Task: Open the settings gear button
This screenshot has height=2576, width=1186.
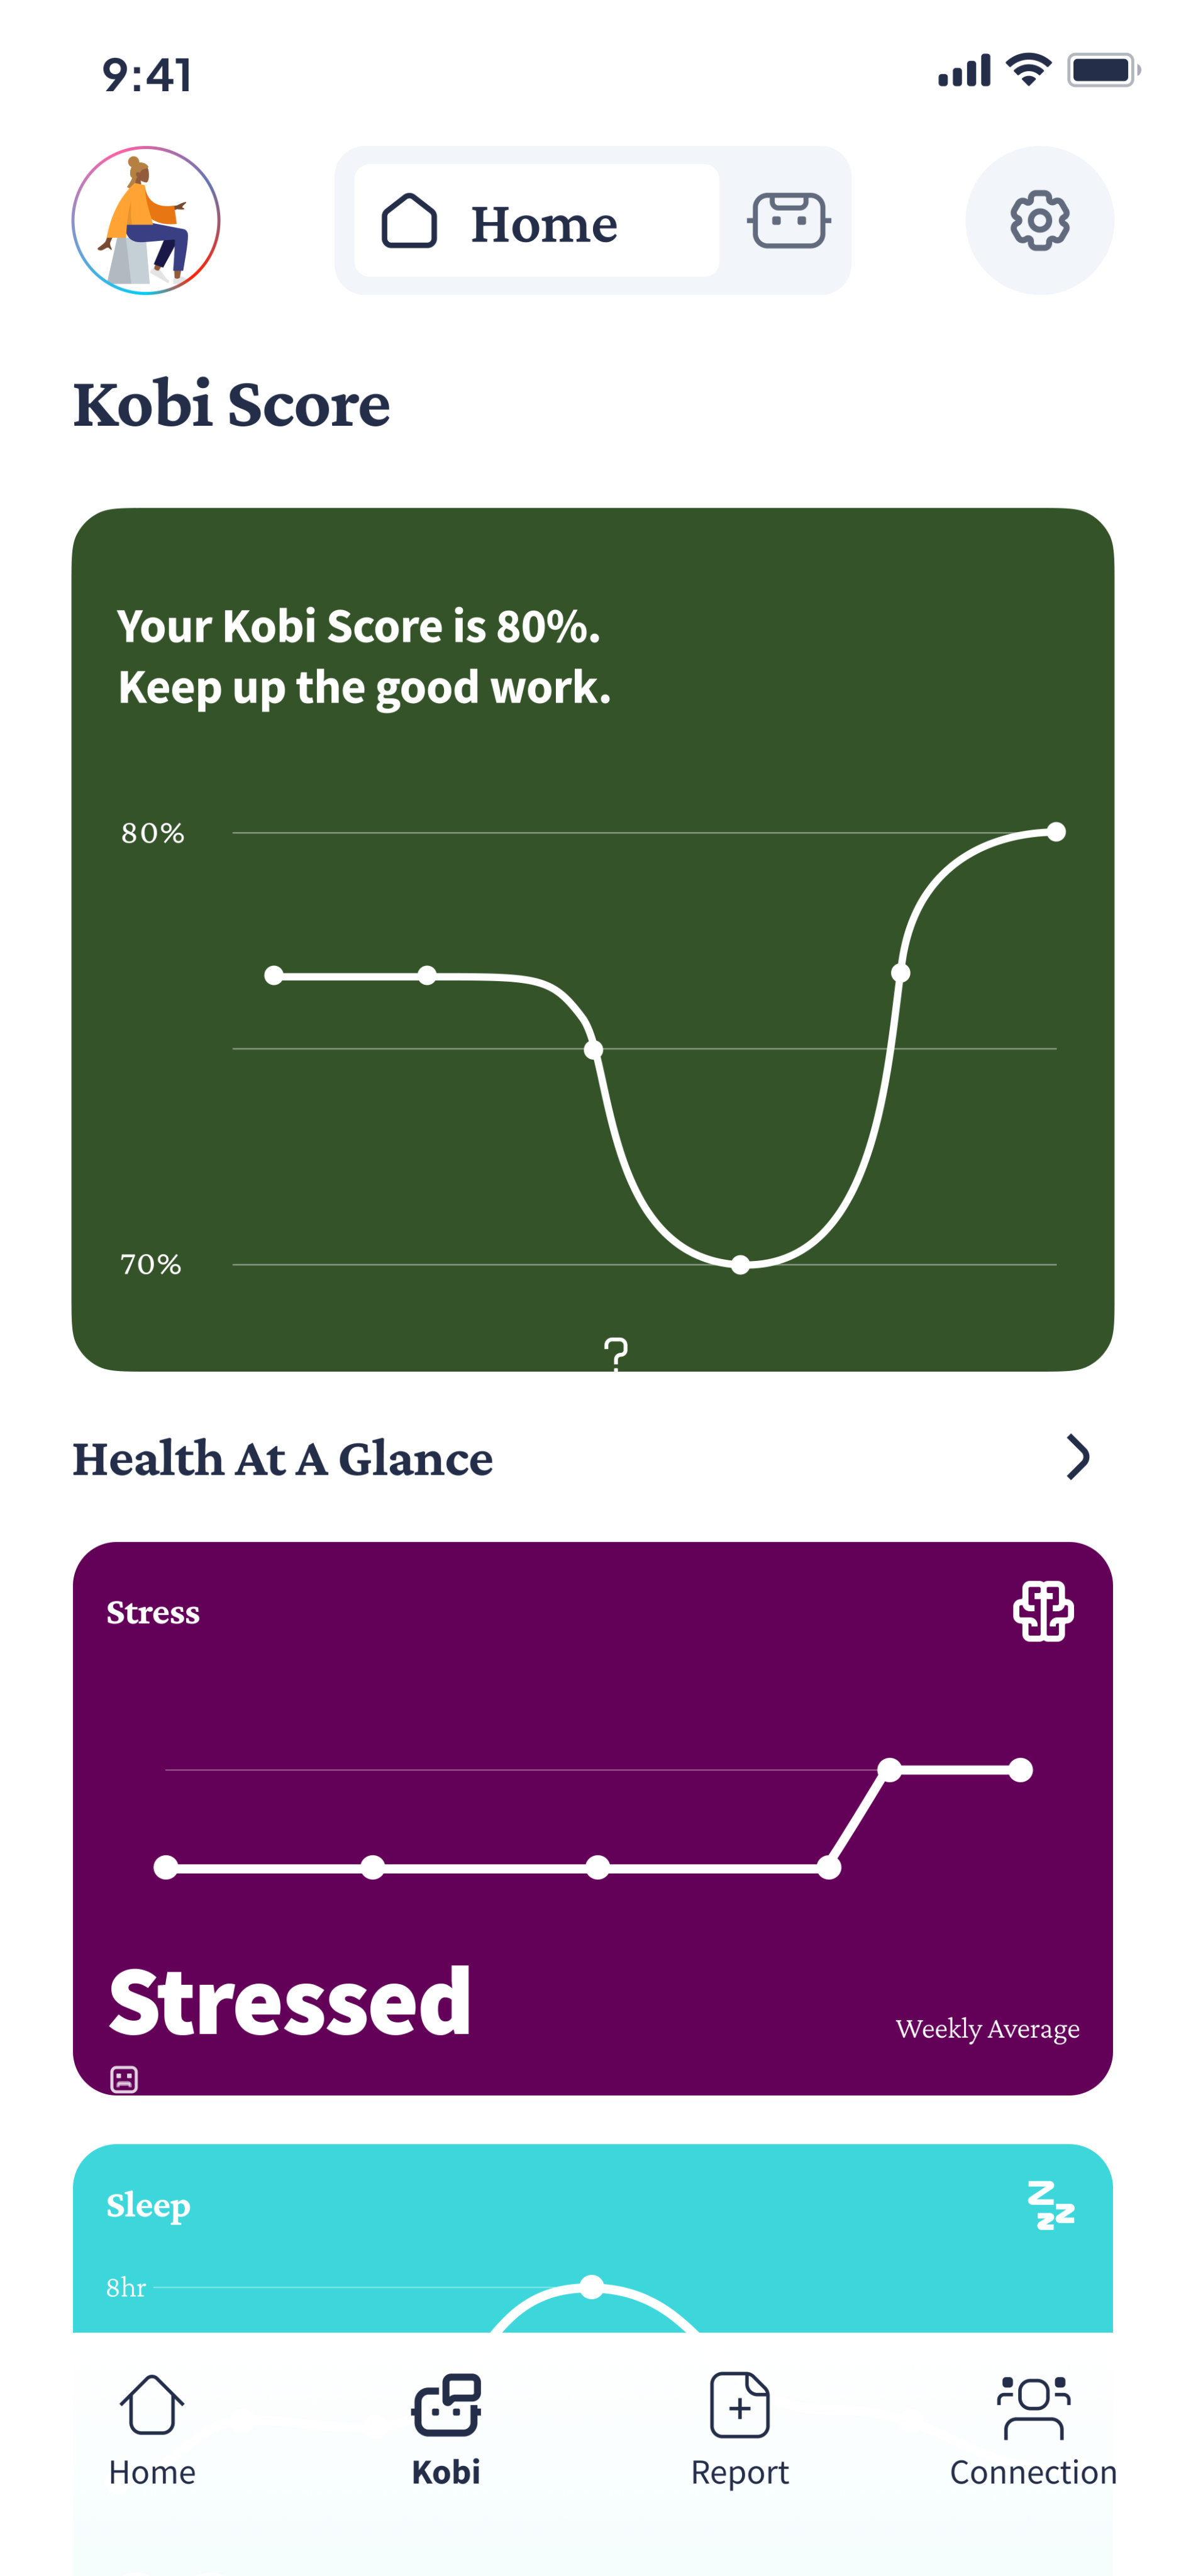Action: coord(1038,220)
